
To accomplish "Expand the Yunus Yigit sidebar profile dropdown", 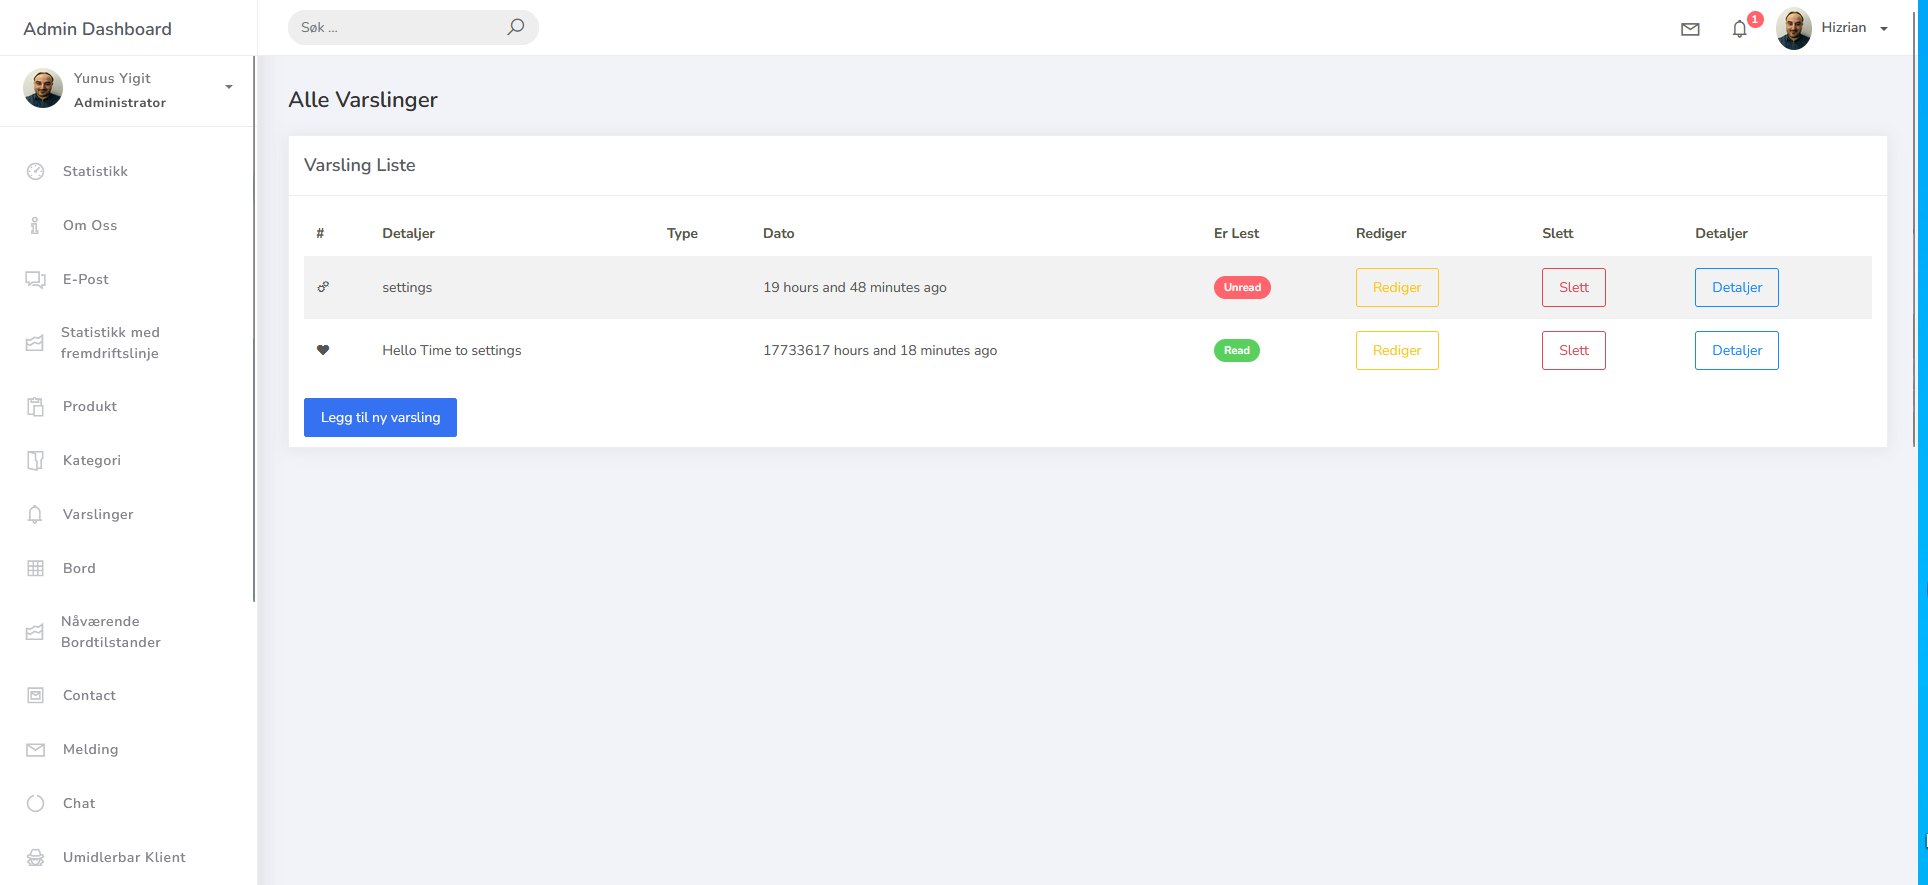I will pyautogui.click(x=229, y=87).
